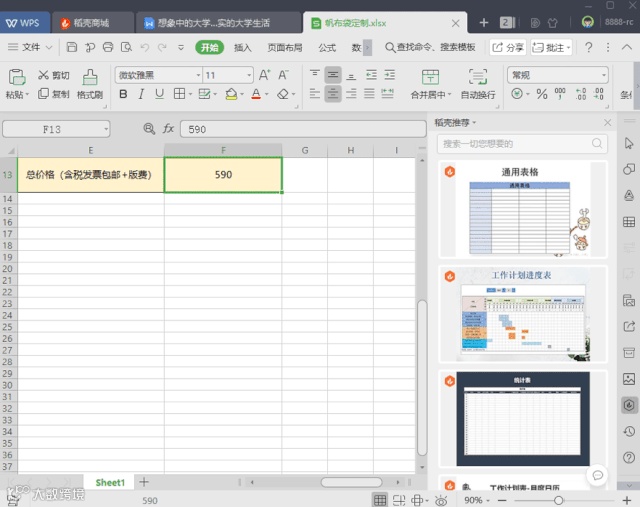Viewport: 640px width, 507px height.
Task: Open Print Preview icon
Action: click(x=126, y=47)
